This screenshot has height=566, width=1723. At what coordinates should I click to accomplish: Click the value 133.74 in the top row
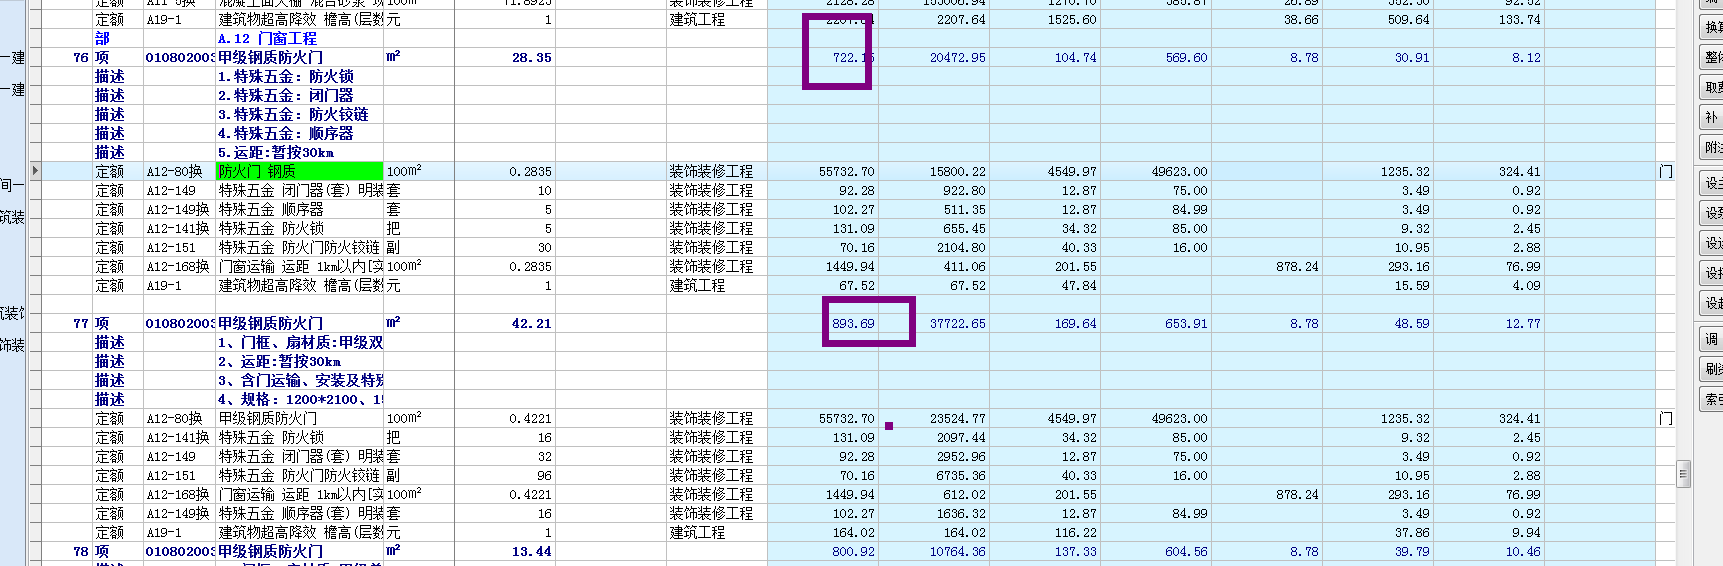pos(1520,19)
